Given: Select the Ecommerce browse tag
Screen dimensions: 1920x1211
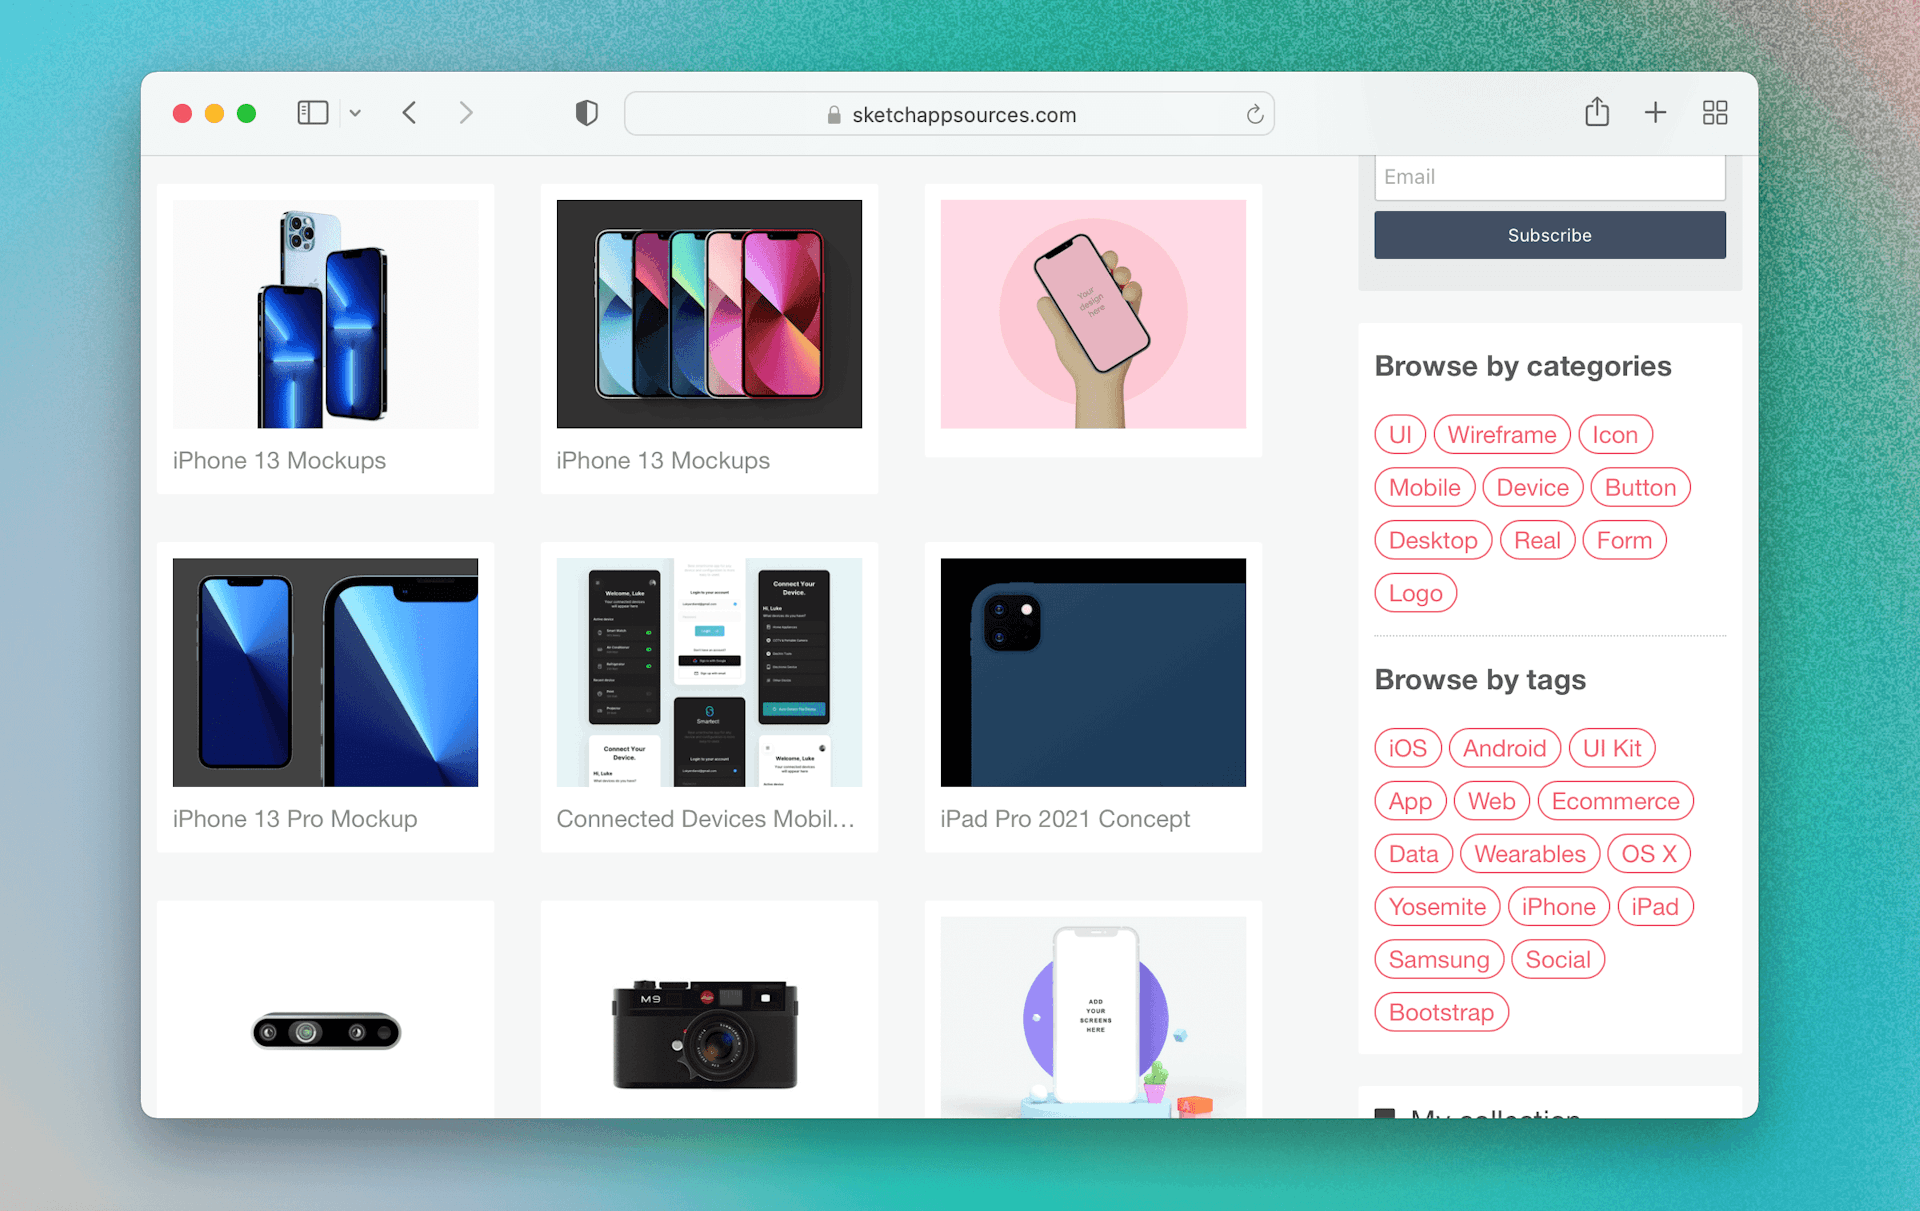Looking at the screenshot, I should point(1617,801).
